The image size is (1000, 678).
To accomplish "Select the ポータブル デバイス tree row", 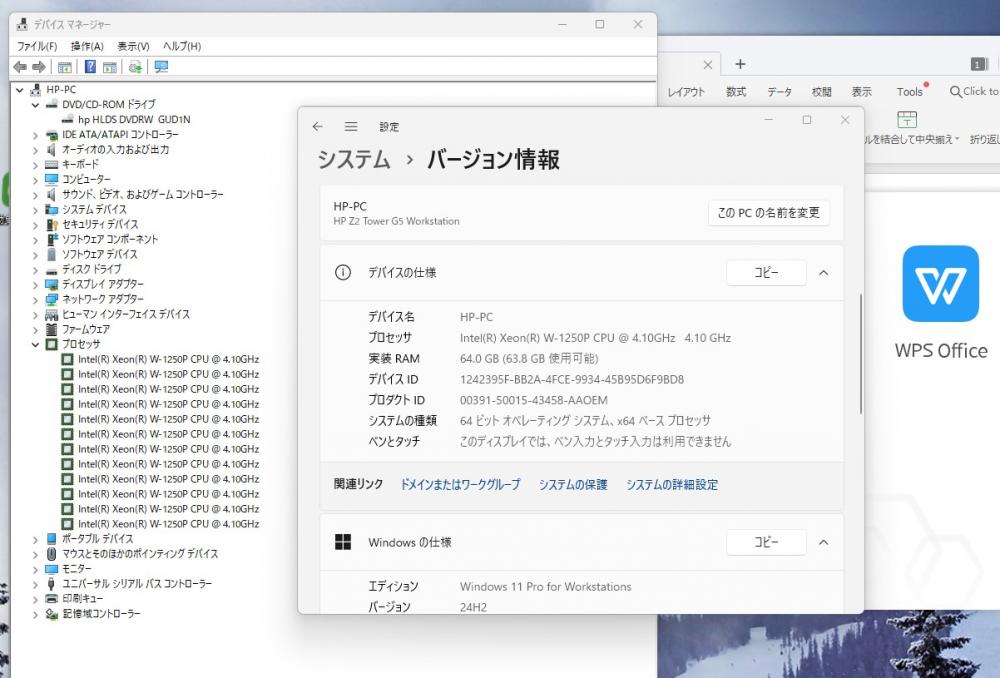I will tap(98, 539).
